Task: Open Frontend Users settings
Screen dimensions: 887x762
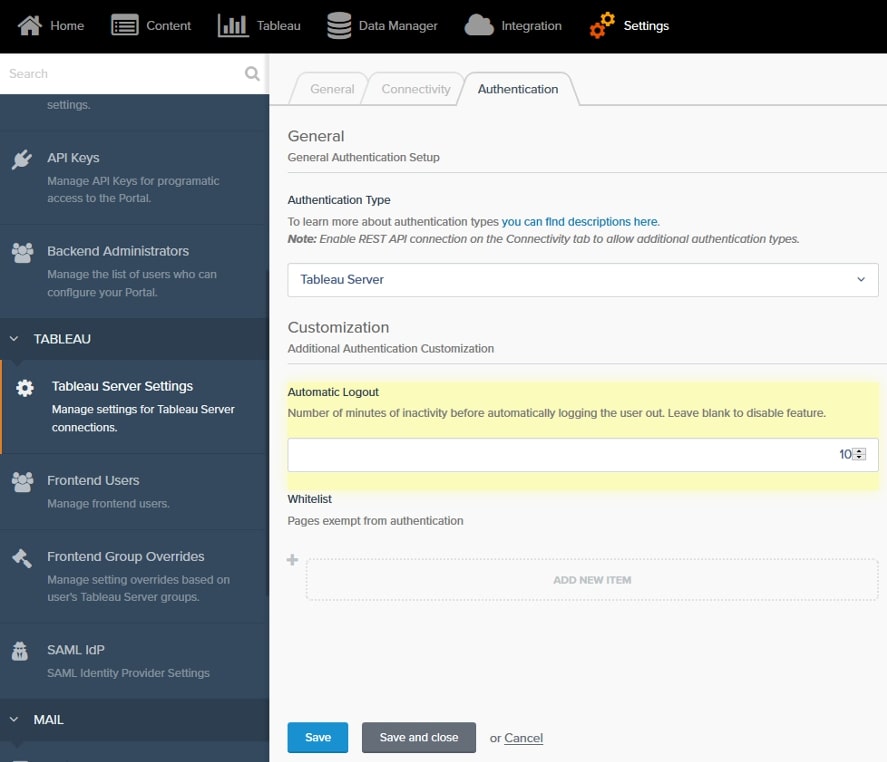Action: 134,491
